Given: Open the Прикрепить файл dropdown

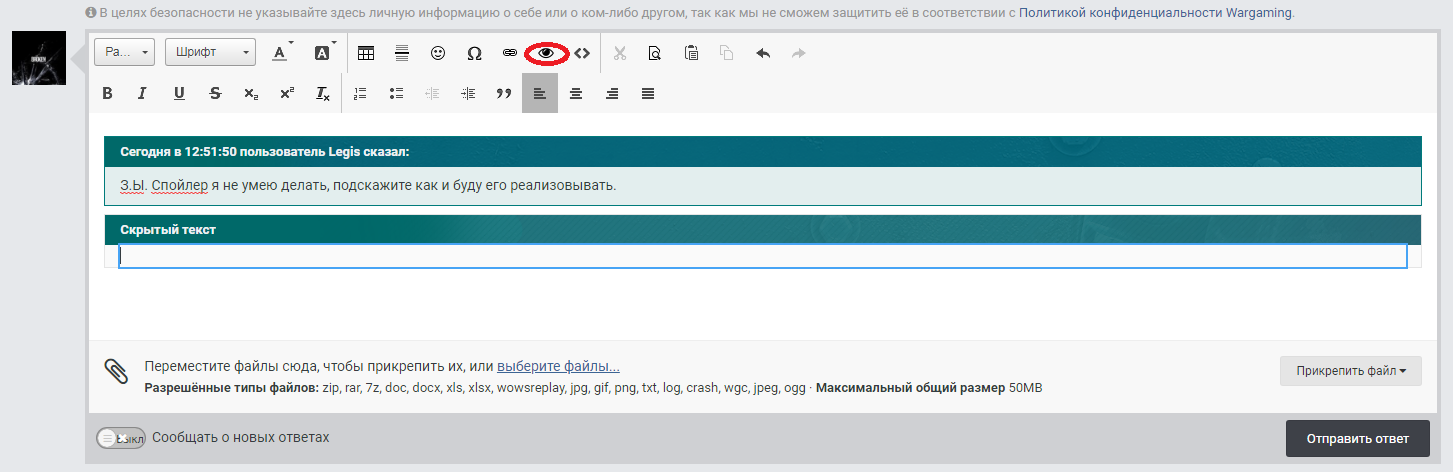Looking at the screenshot, I should point(1351,371).
